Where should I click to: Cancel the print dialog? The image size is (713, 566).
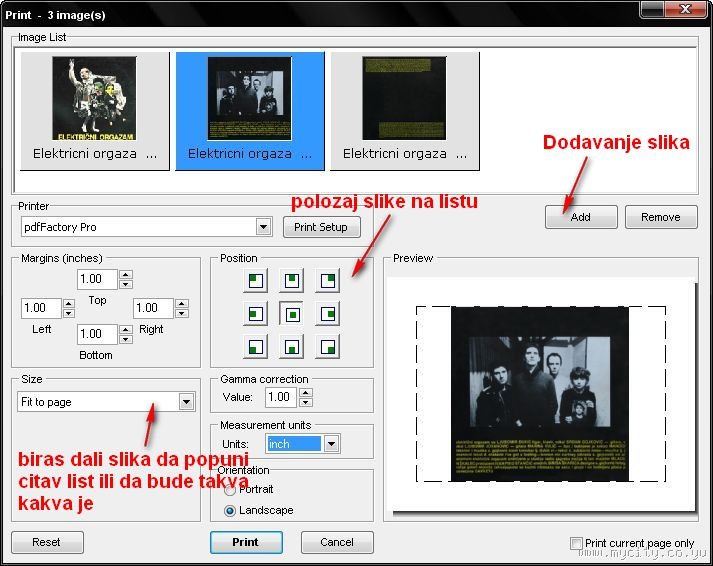pos(337,542)
